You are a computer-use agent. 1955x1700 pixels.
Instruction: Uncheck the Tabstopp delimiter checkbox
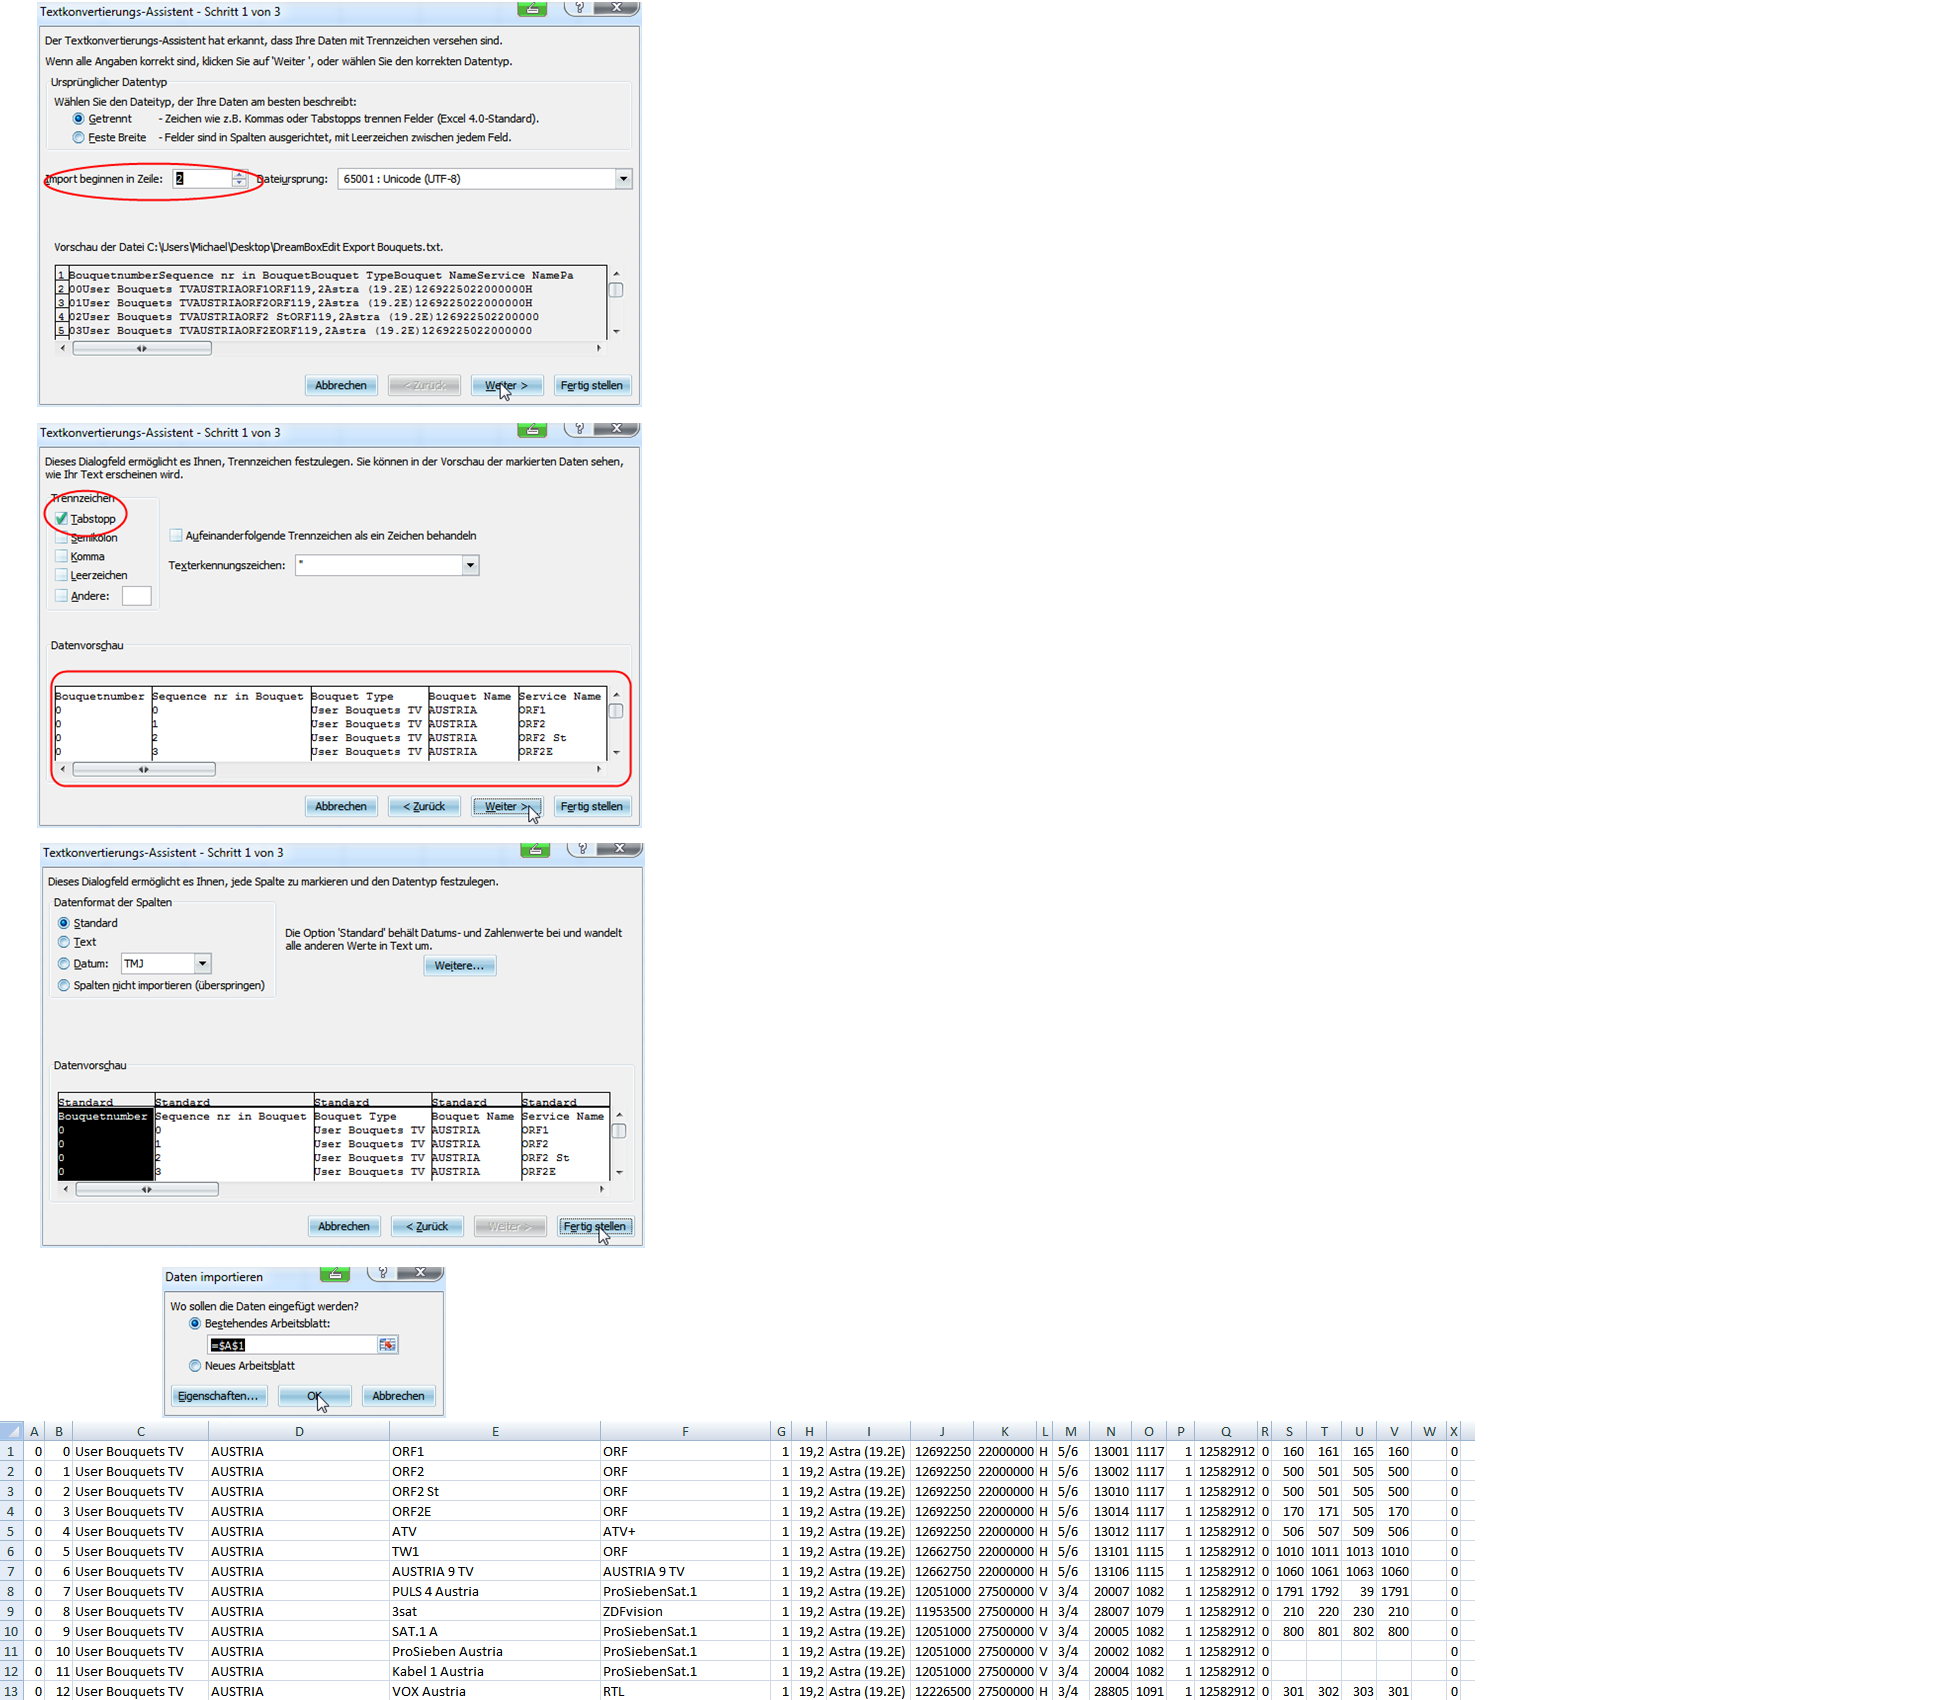(62, 519)
